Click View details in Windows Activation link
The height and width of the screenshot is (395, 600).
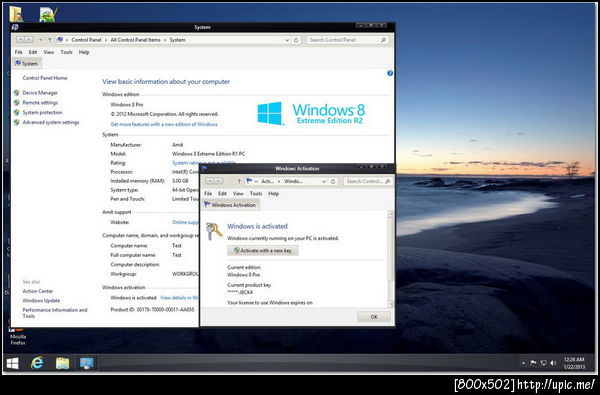pyautogui.click(x=179, y=298)
